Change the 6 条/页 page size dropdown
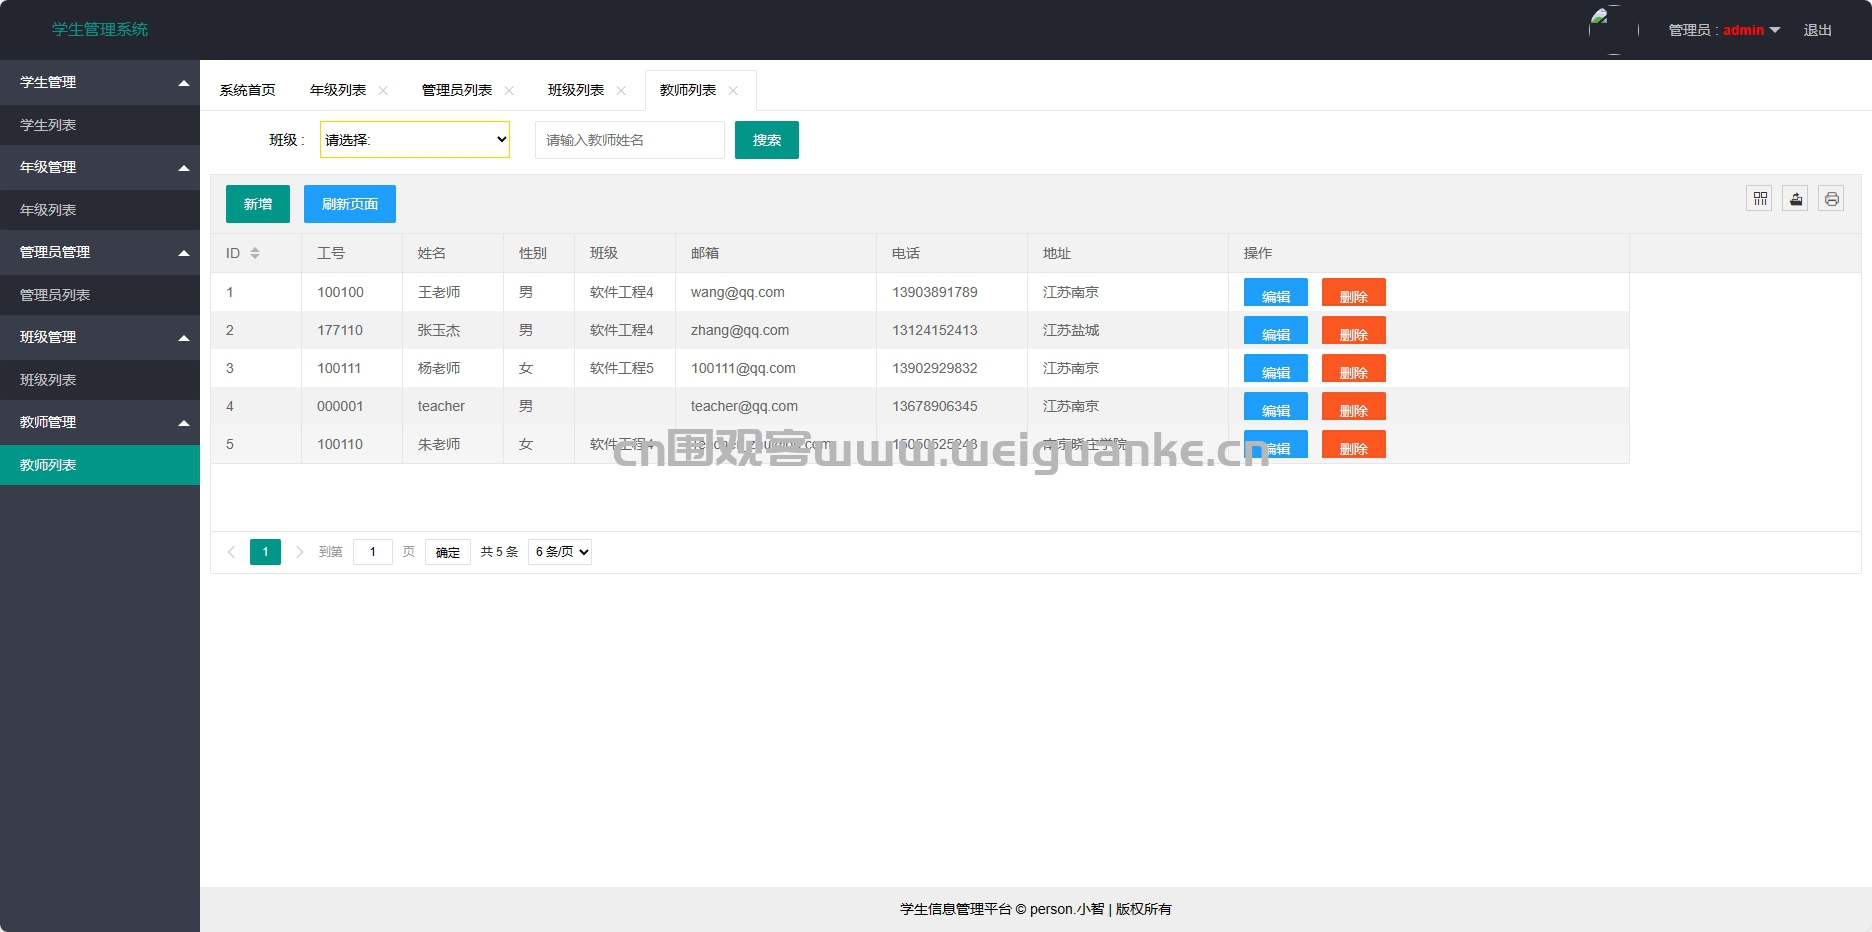1872x932 pixels. 560,552
